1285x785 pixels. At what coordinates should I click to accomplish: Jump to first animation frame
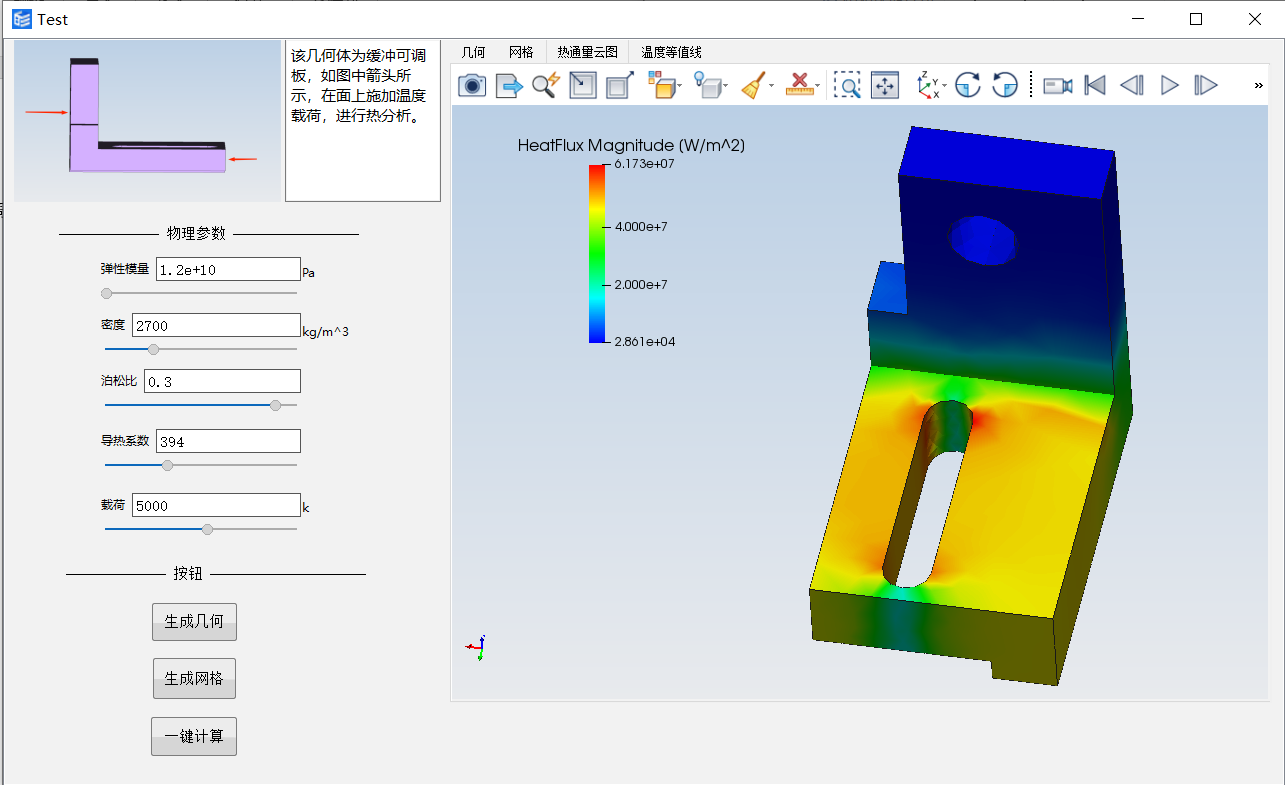(1095, 85)
